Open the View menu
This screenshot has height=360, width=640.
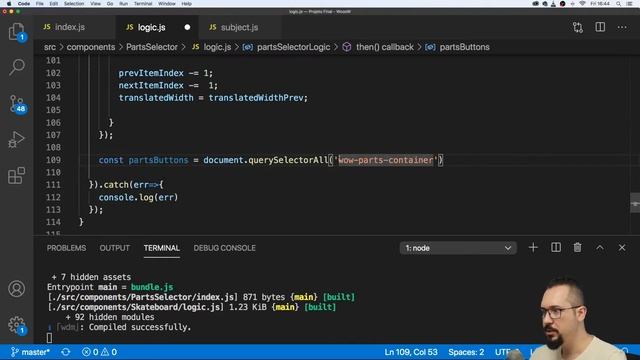pos(96,4)
